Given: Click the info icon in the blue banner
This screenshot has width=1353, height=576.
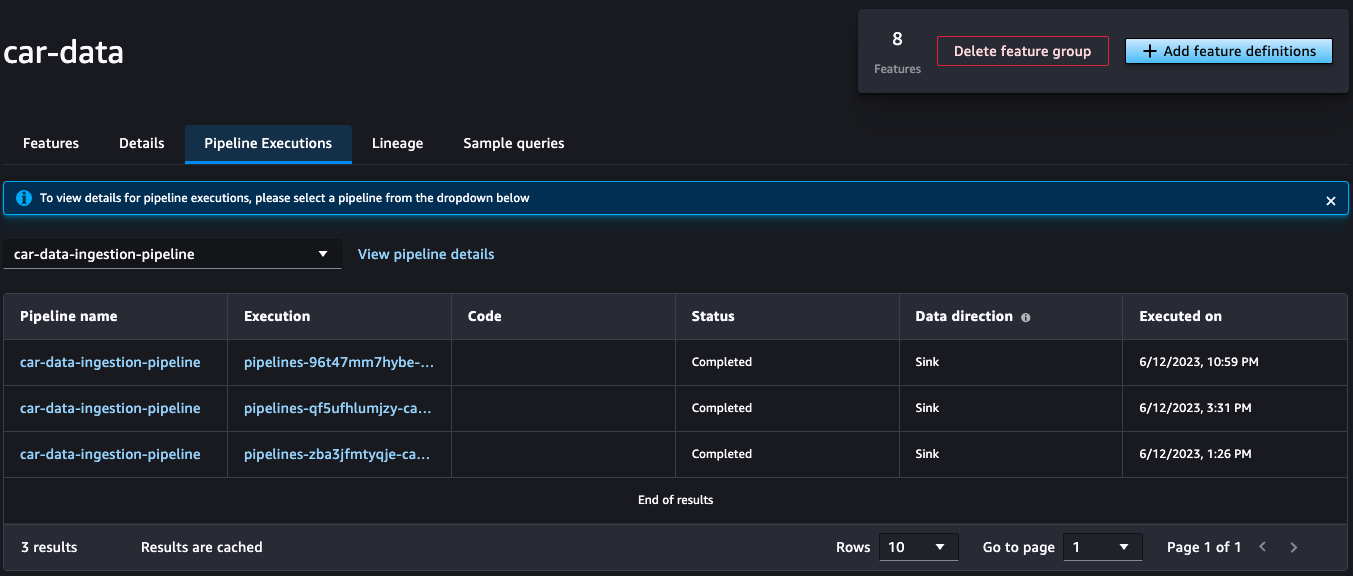Looking at the screenshot, I should pos(23,198).
